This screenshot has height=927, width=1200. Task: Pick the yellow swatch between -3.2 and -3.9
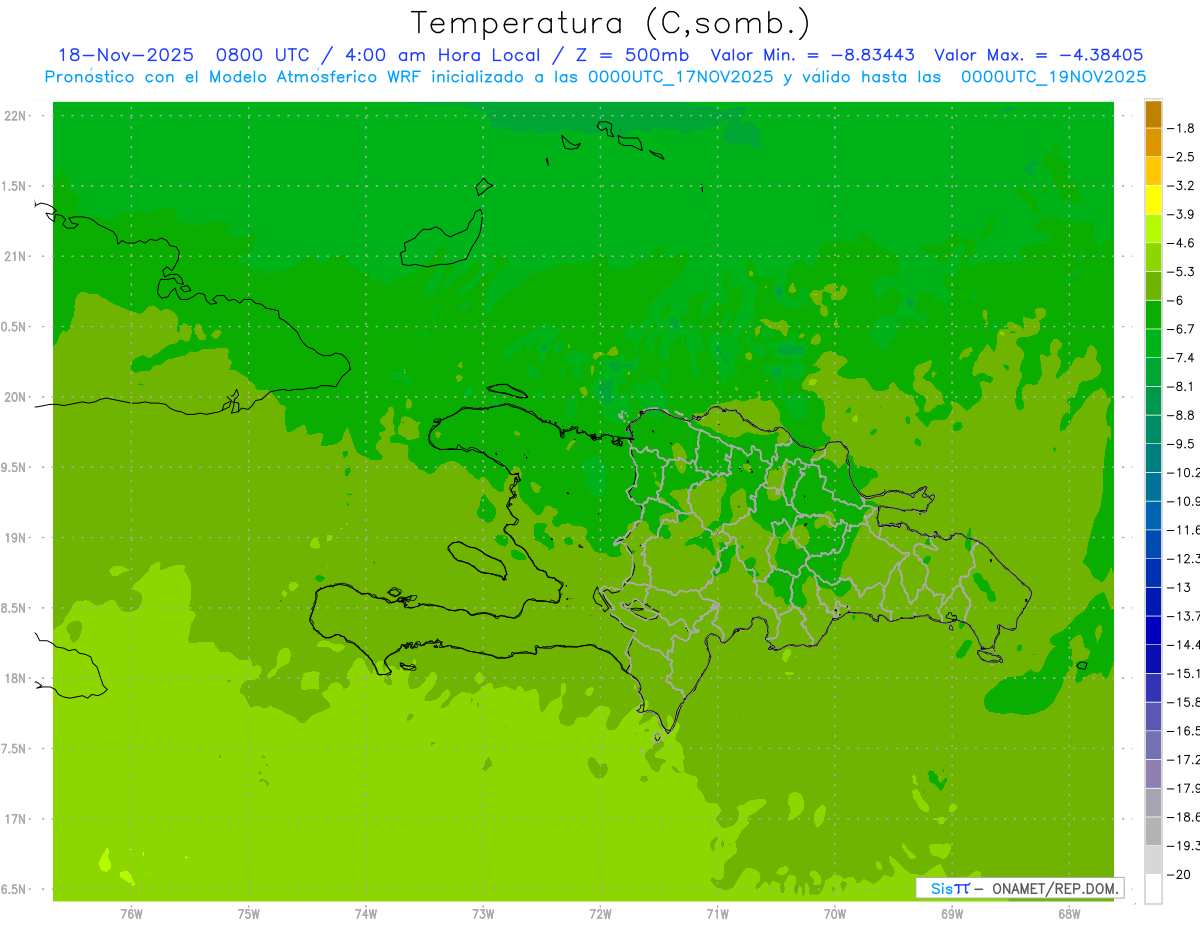click(x=1153, y=200)
